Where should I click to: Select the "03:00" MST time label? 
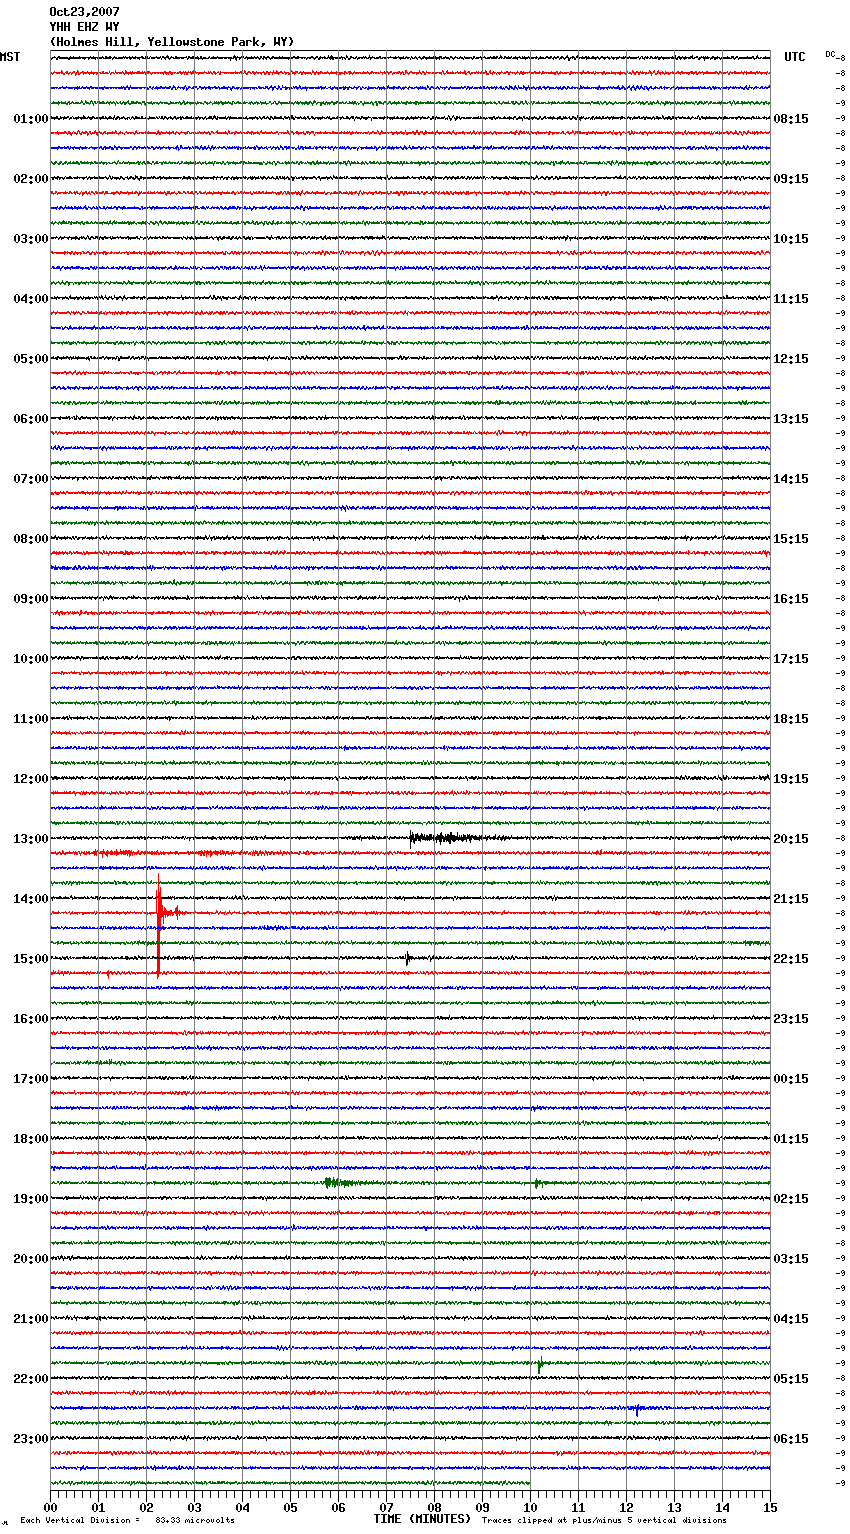coord(31,239)
